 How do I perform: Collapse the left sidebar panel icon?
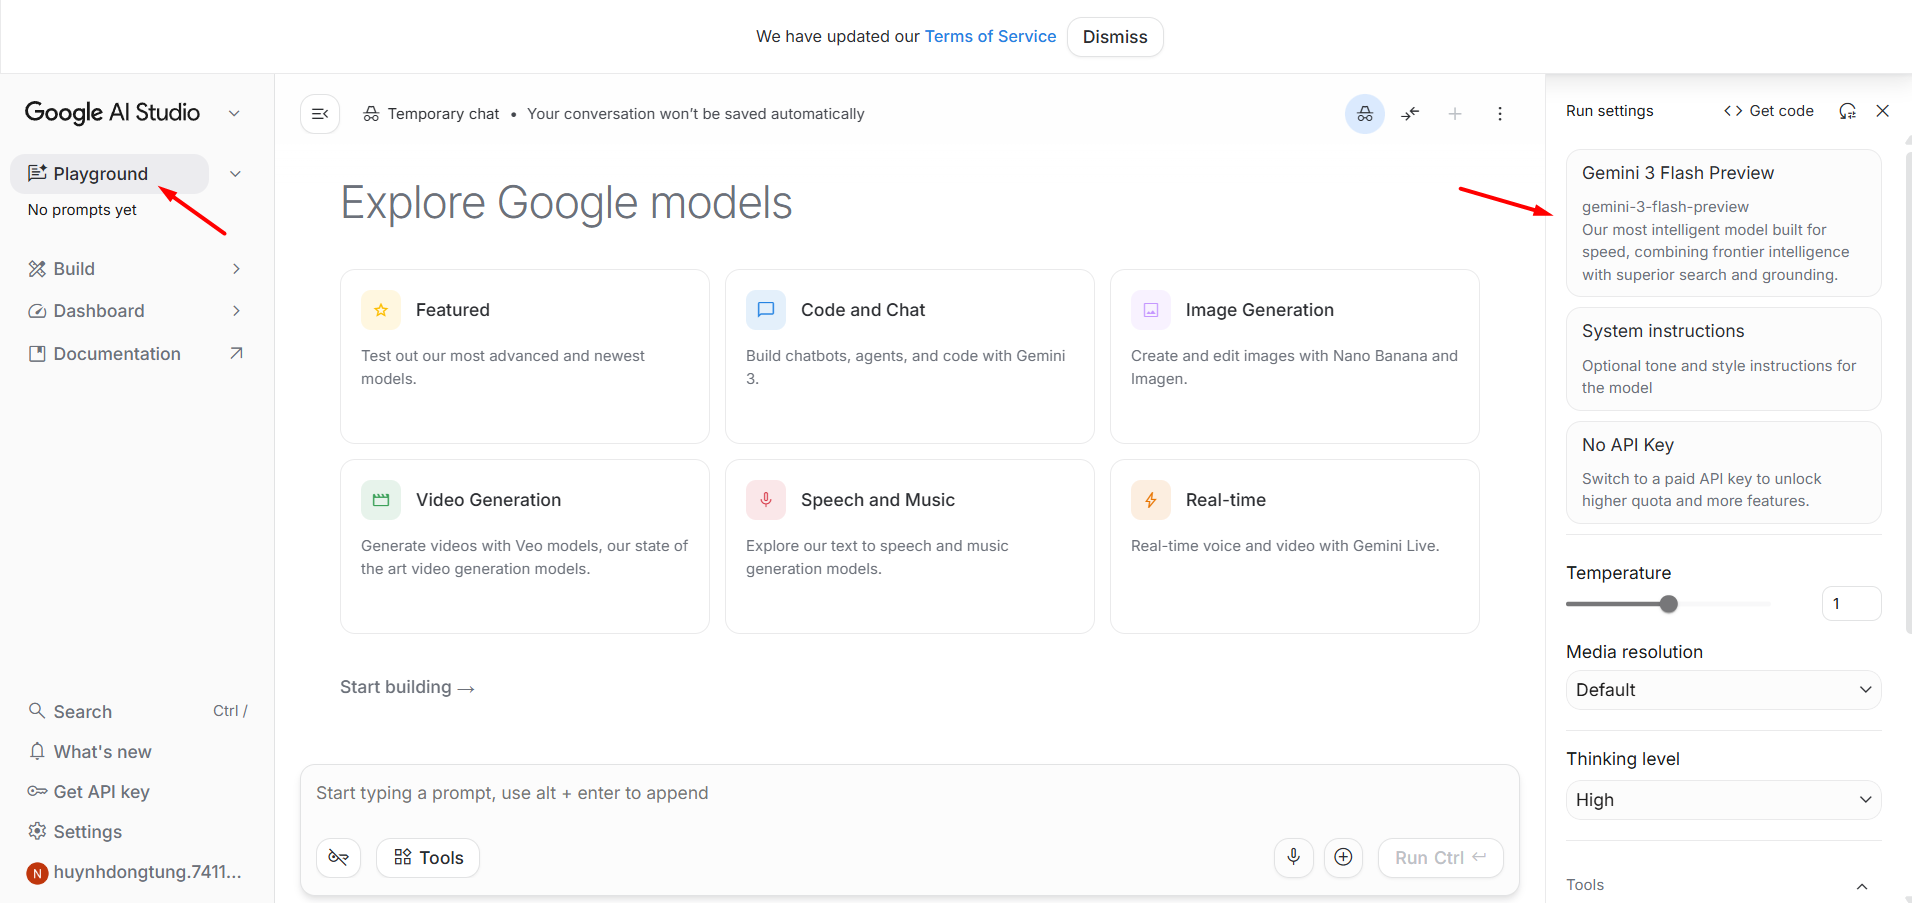[x=320, y=114]
